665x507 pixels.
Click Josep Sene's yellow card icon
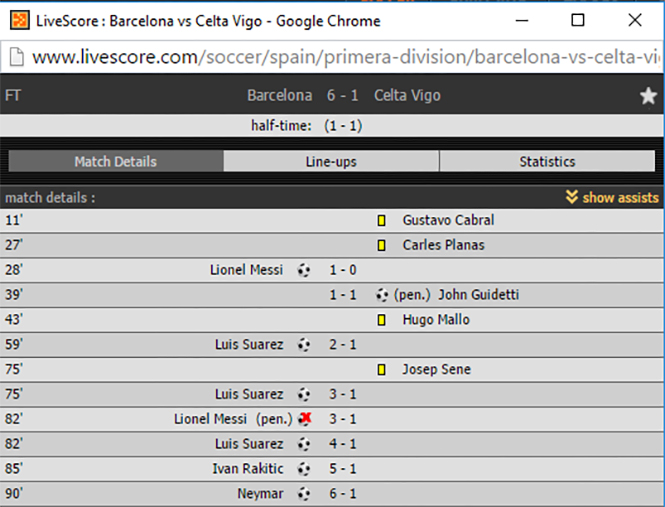(381, 370)
